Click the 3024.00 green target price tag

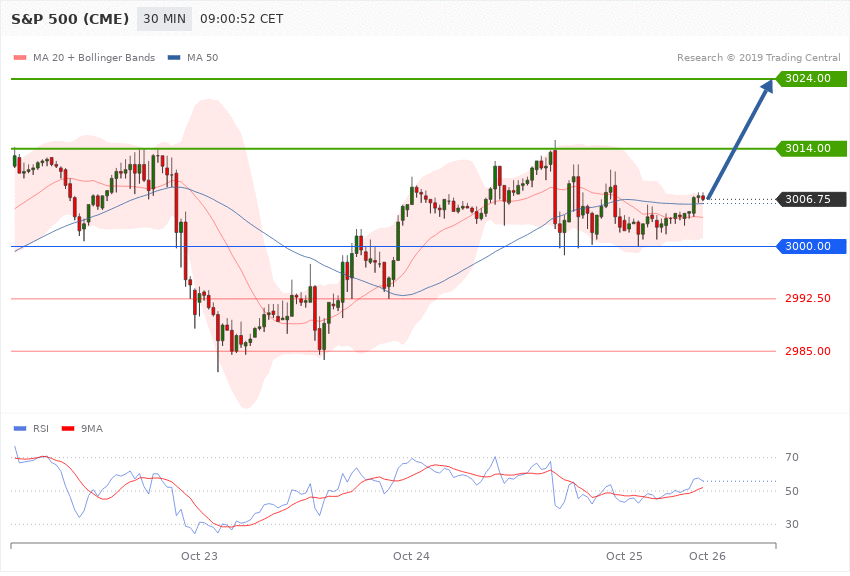click(x=811, y=79)
